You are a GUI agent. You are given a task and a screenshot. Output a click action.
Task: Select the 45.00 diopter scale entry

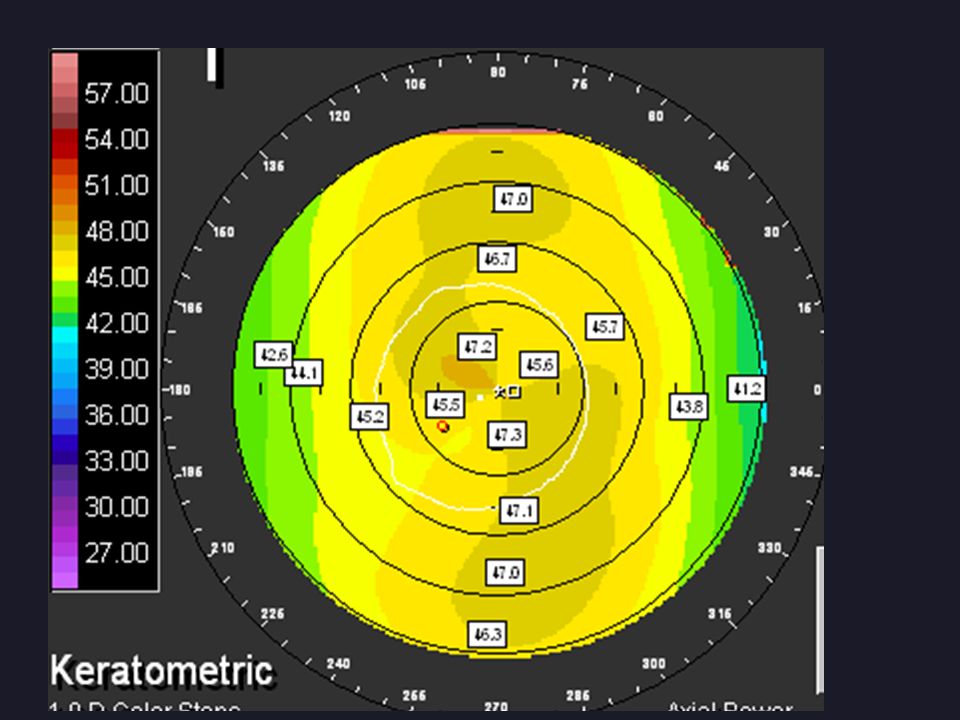(x=116, y=277)
